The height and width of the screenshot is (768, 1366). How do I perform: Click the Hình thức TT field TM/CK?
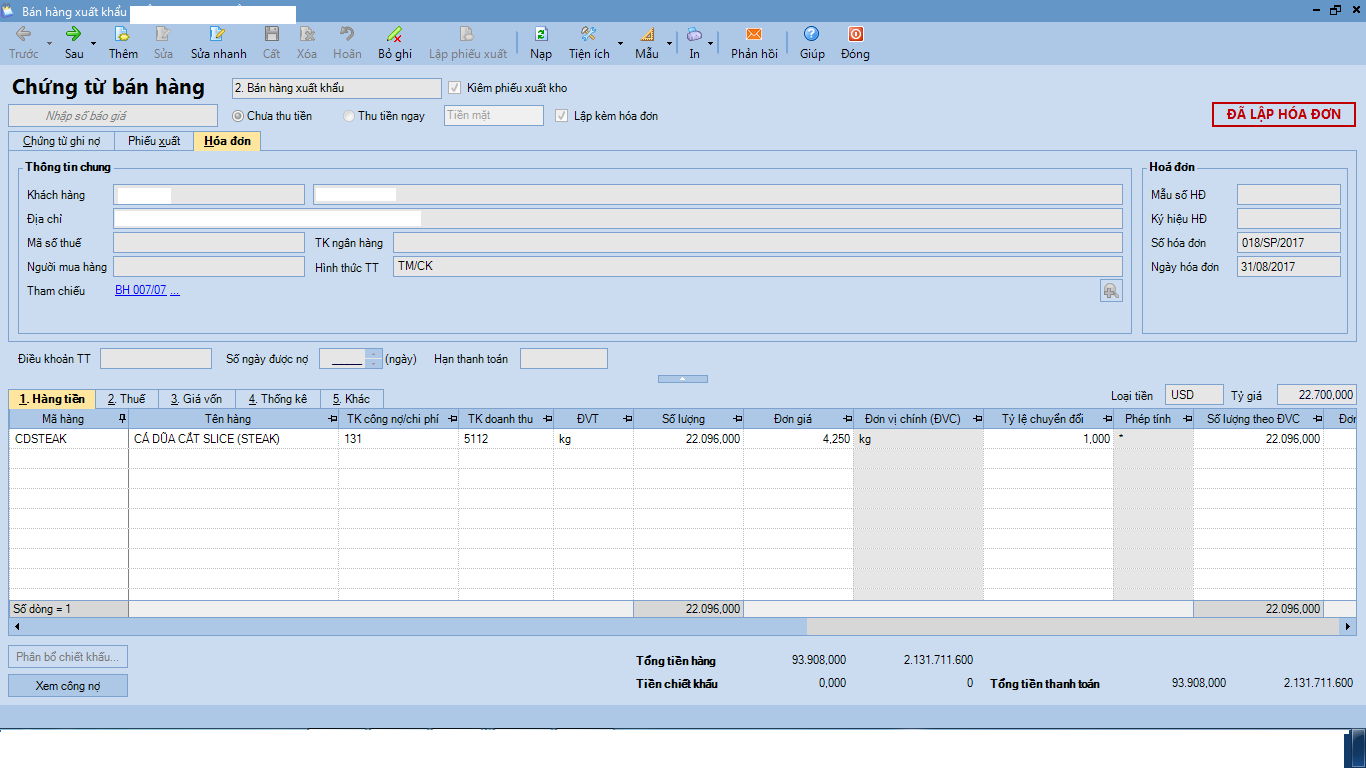click(758, 267)
